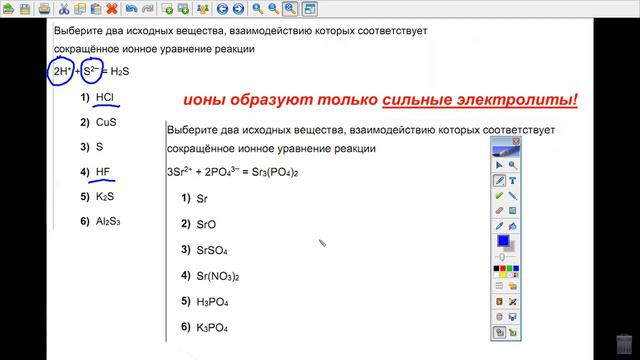Click the orange page icon in palette
The height and width of the screenshot is (360, 640).
(x=499, y=302)
